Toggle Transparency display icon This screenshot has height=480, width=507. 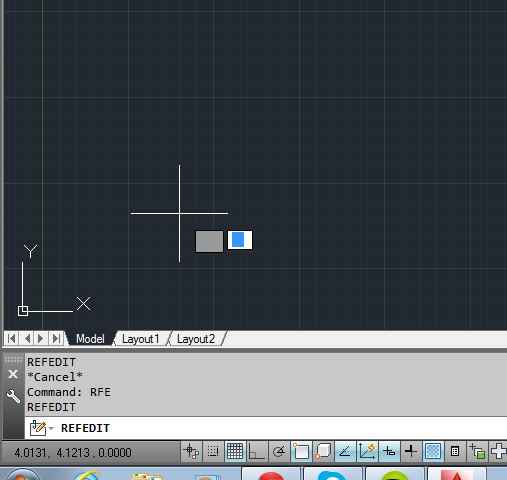pos(433,452)
